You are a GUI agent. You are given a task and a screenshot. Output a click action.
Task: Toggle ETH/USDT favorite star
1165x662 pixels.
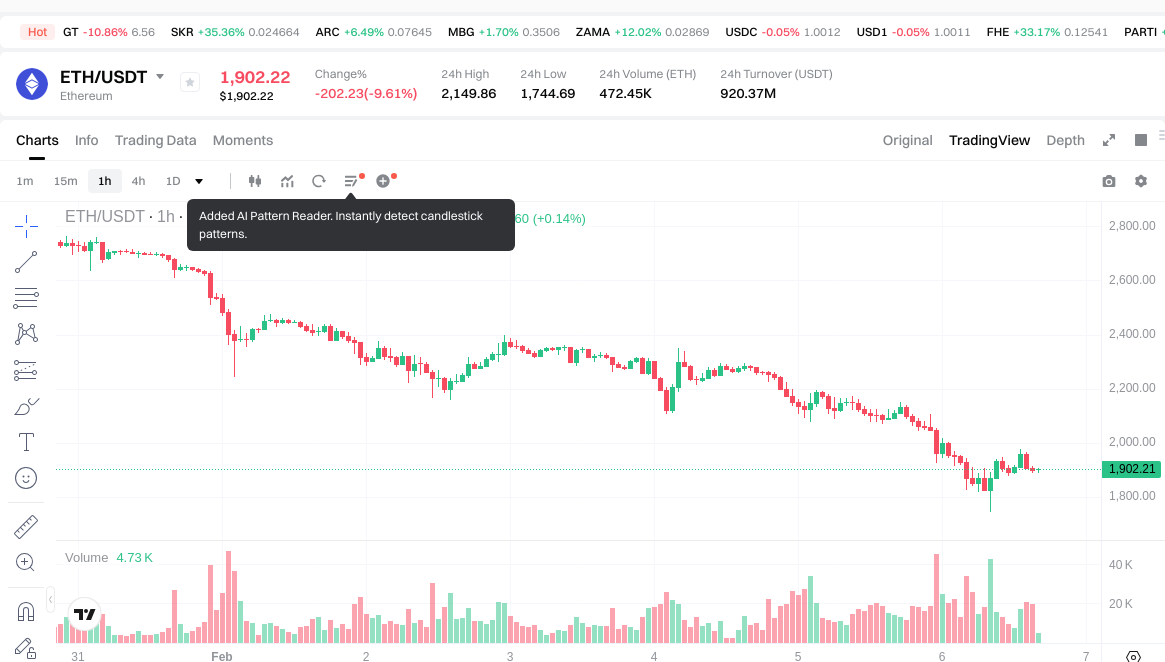190,83
